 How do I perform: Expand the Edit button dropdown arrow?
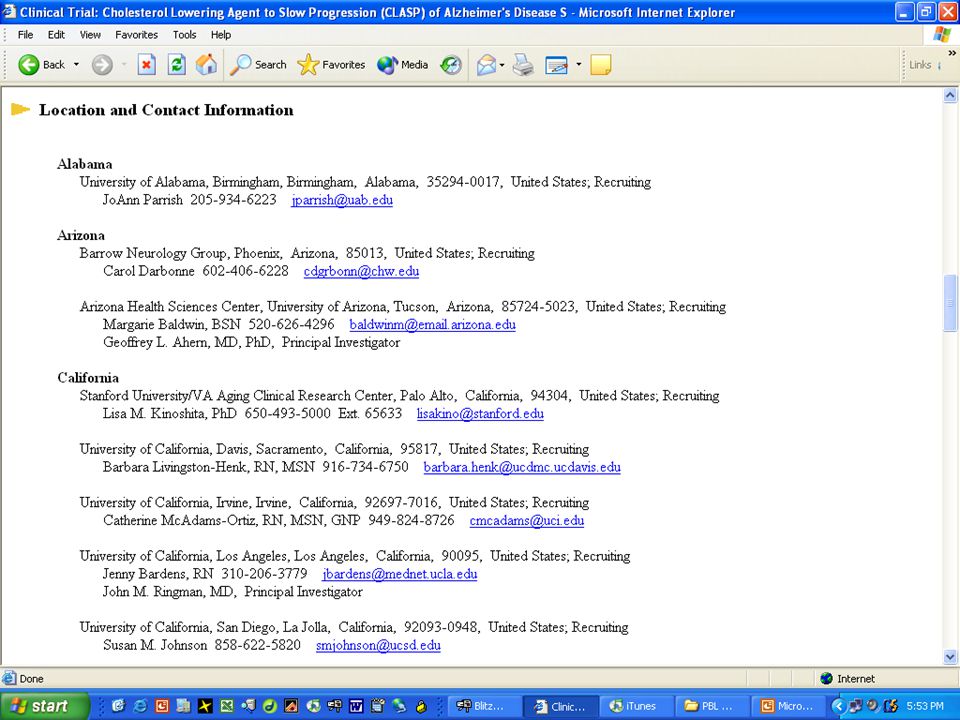click(579, 64)
